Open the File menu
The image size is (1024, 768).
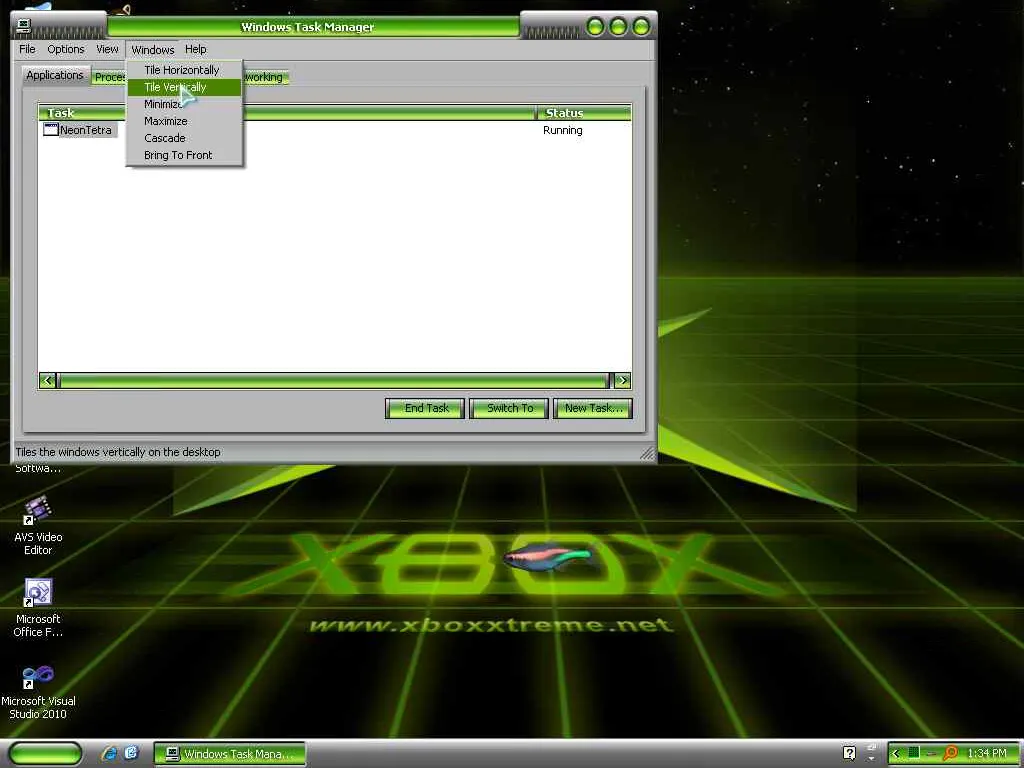click(27, 49)
